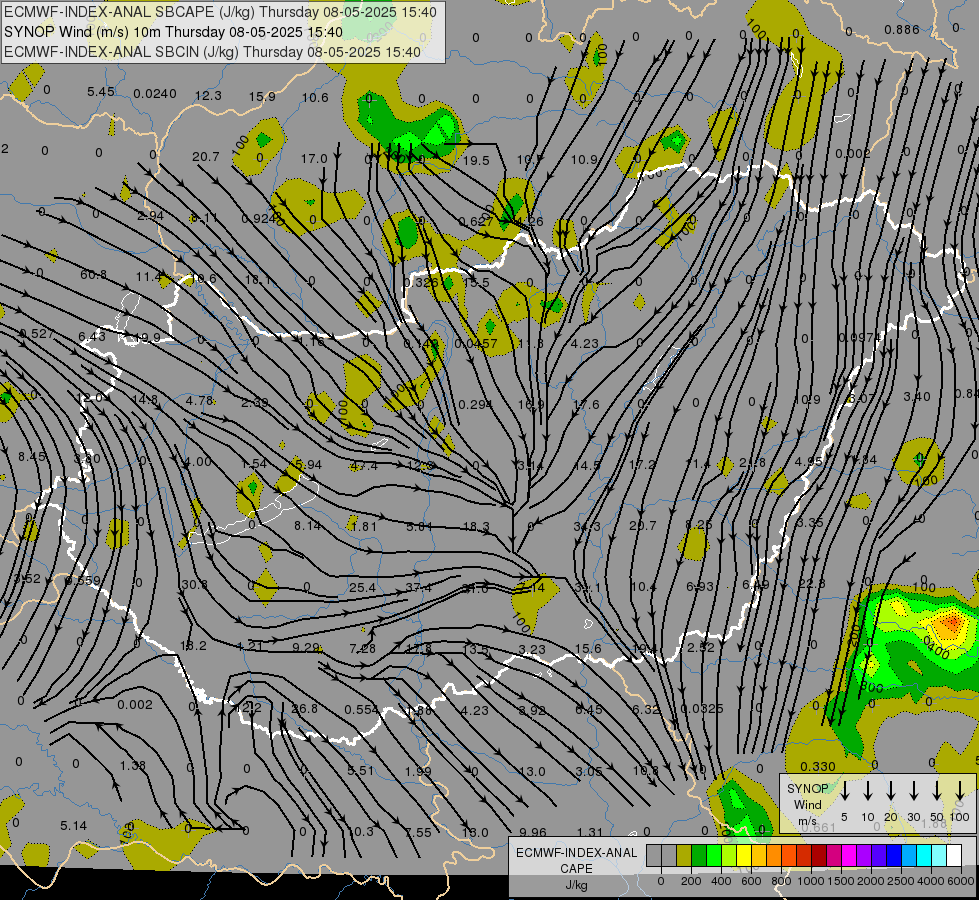This screenshot has width=979, height=900.
Task: Click the map value 5.45
Action: [x=101, y=92]
